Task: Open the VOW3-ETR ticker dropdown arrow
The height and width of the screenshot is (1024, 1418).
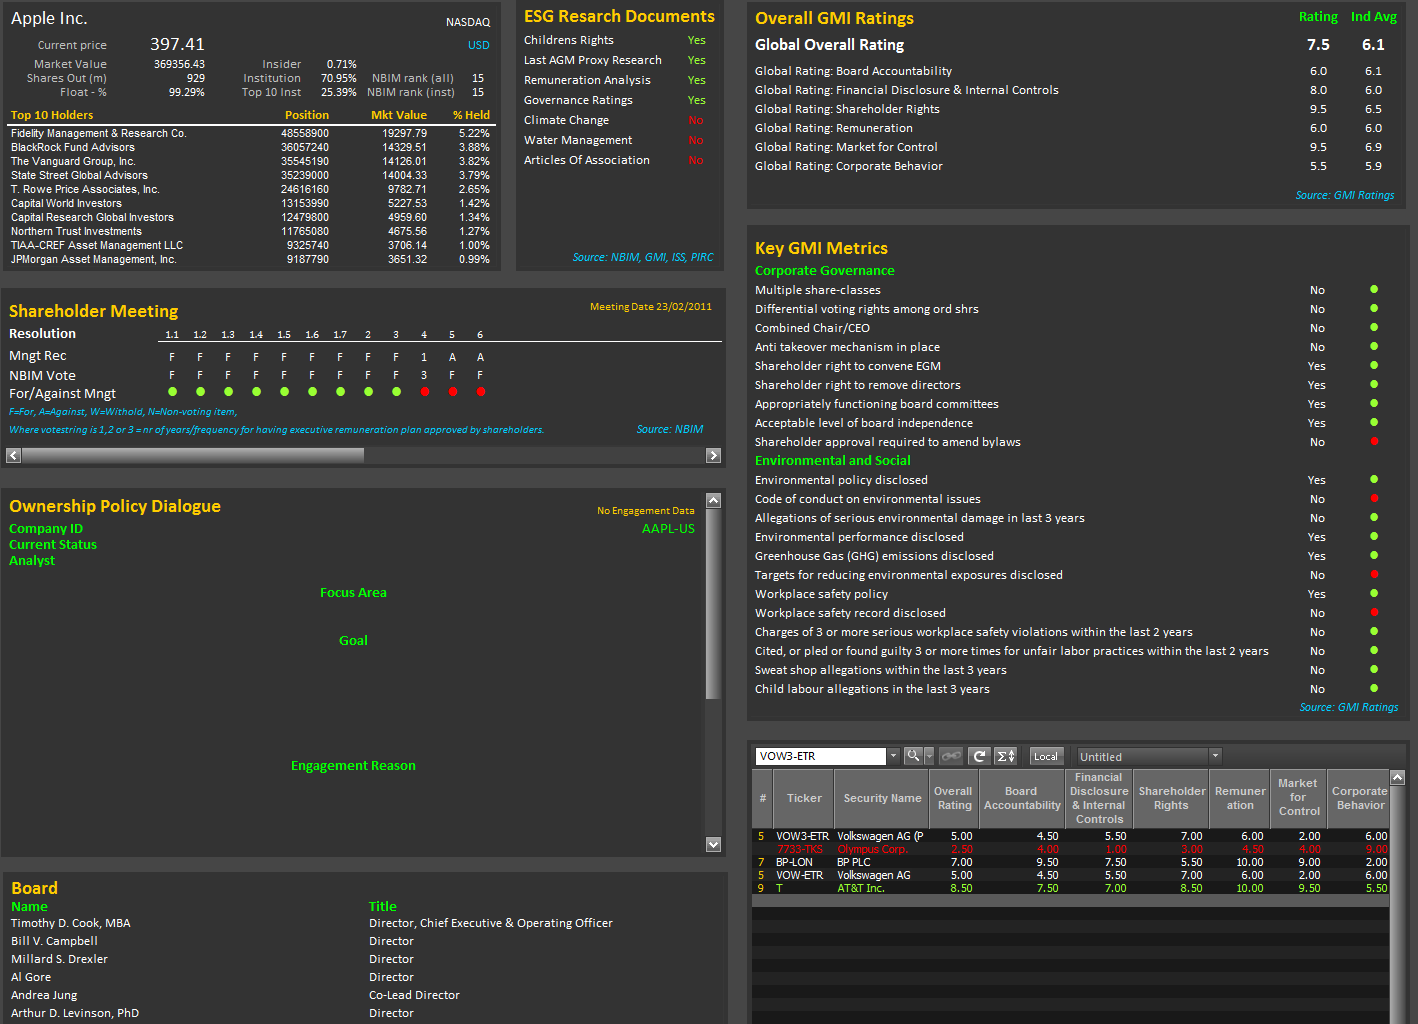Action: click(x=893, y=756)
